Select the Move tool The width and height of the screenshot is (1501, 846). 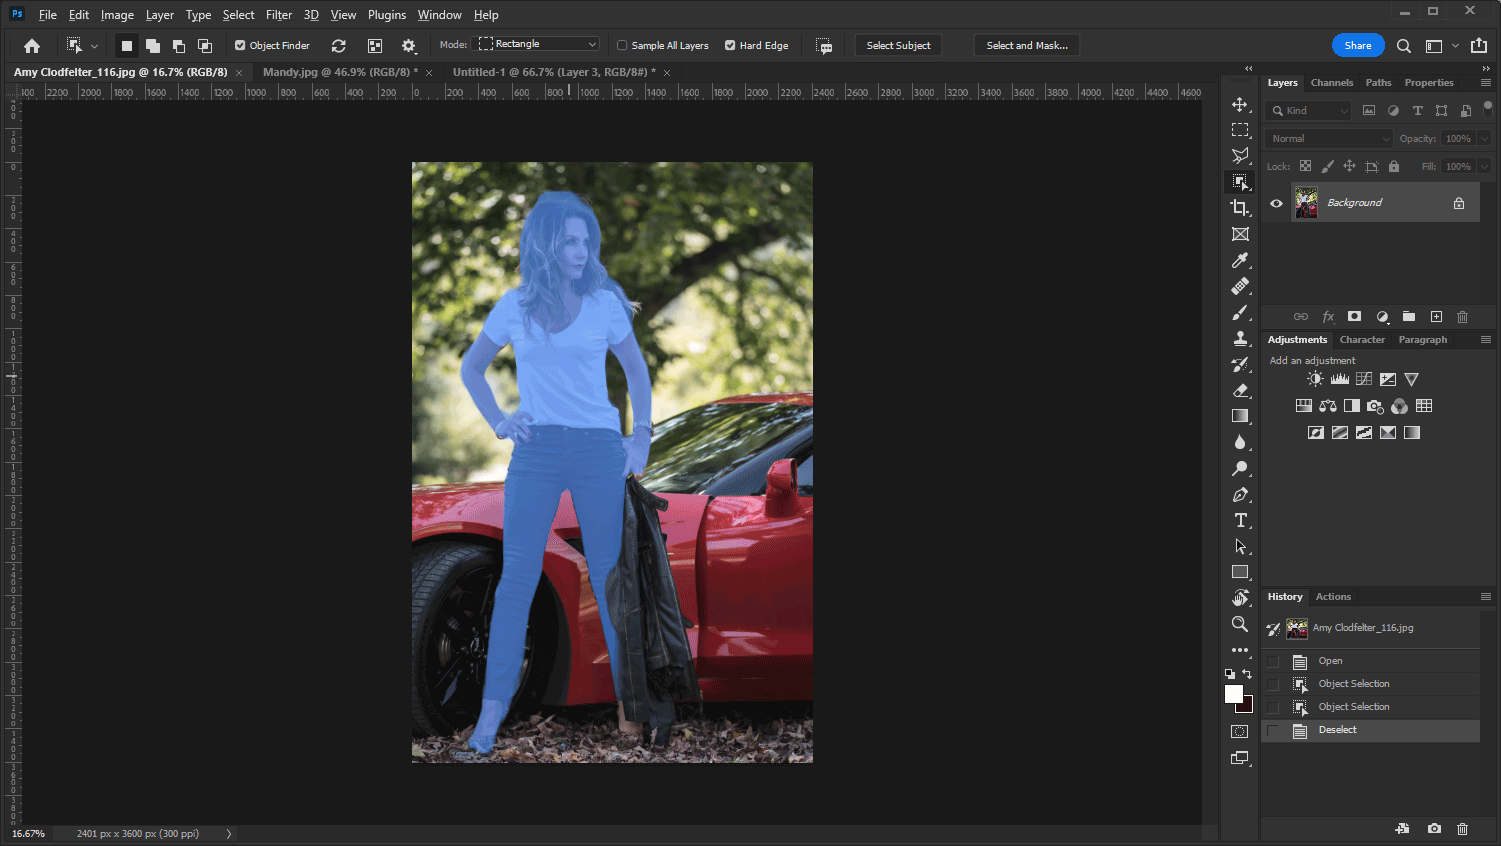click(1240, 104)
